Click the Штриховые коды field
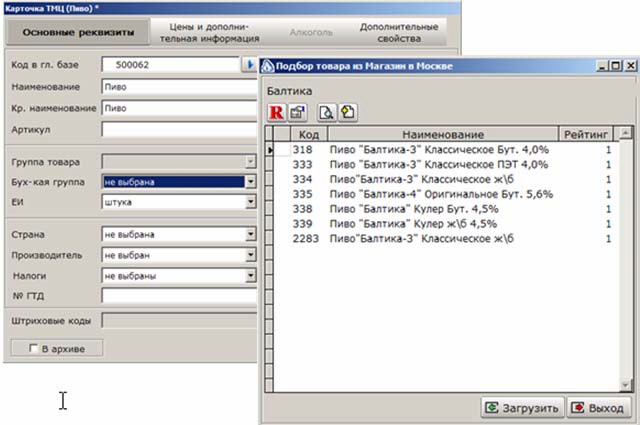Image resolution: width=640 pixels, height=425 pixels. [x=180, y=320]
